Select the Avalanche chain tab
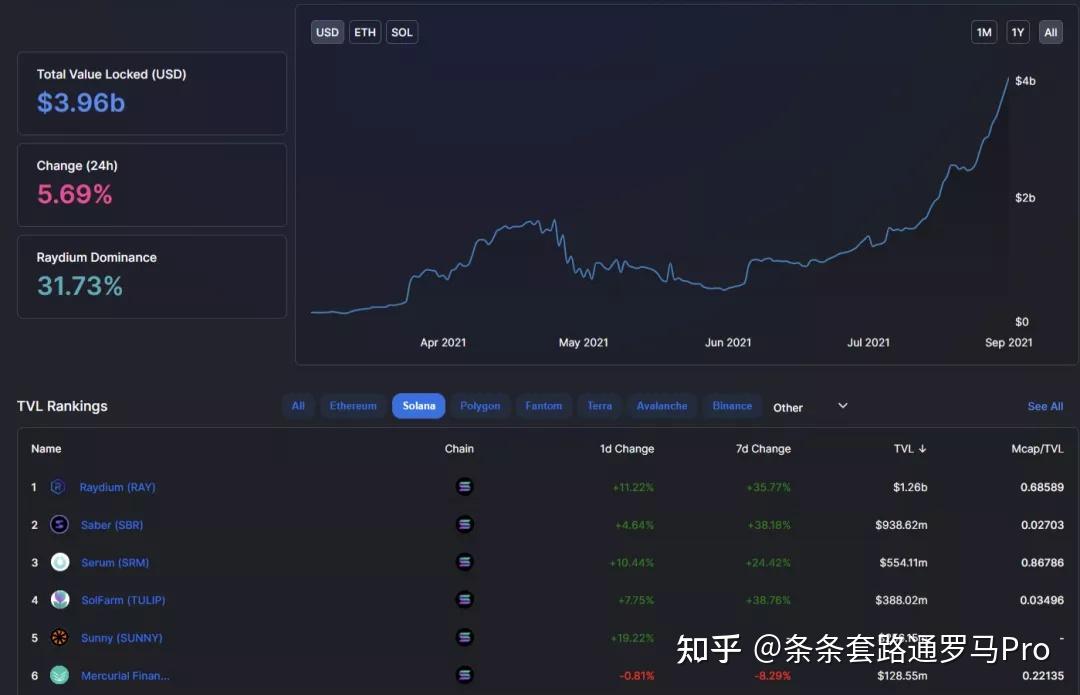The height and width of the screenshot is (695, 1080). point(662,406)
